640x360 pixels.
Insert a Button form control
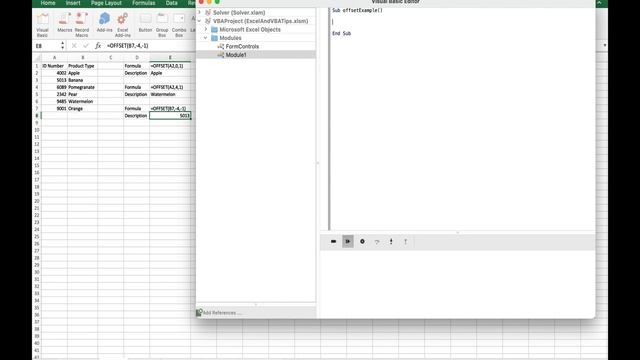[145, 23]
